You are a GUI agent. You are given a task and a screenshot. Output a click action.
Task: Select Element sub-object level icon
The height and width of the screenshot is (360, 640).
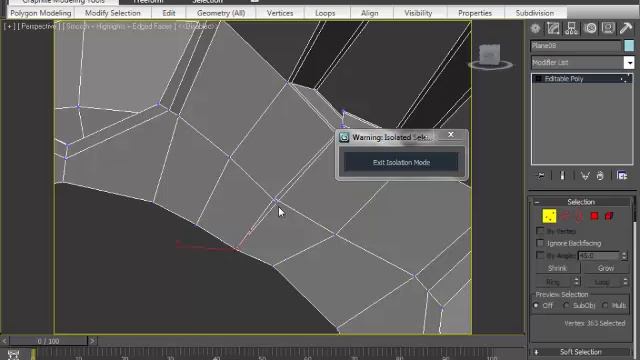point(609,216)
